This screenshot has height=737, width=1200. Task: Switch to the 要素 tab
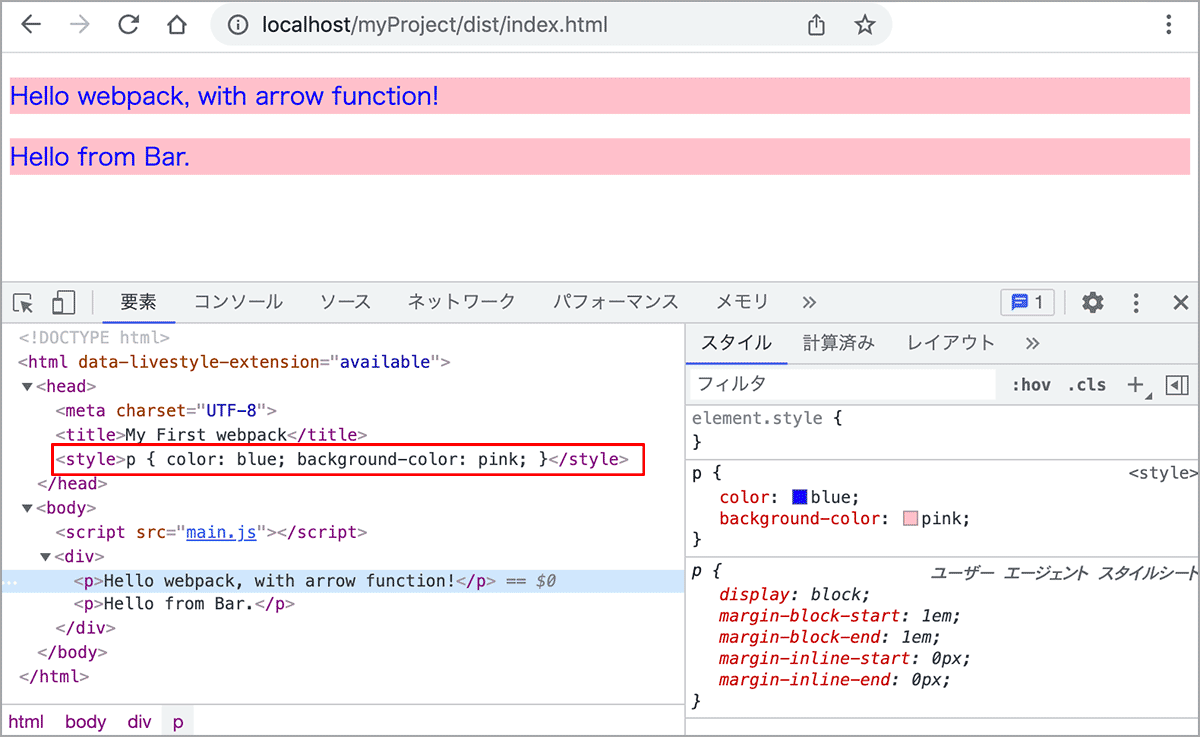[139, 302]
